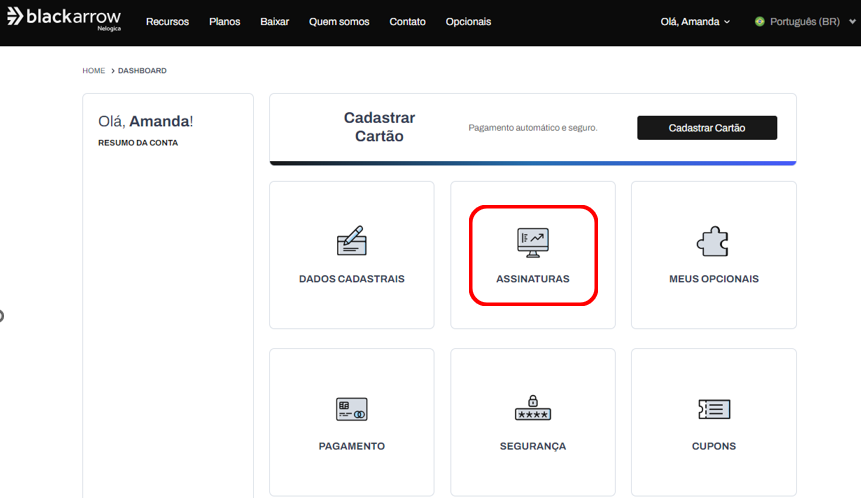
Task: Click the Meus Opcionais puzzle piece icon
Action: (713, 241)
